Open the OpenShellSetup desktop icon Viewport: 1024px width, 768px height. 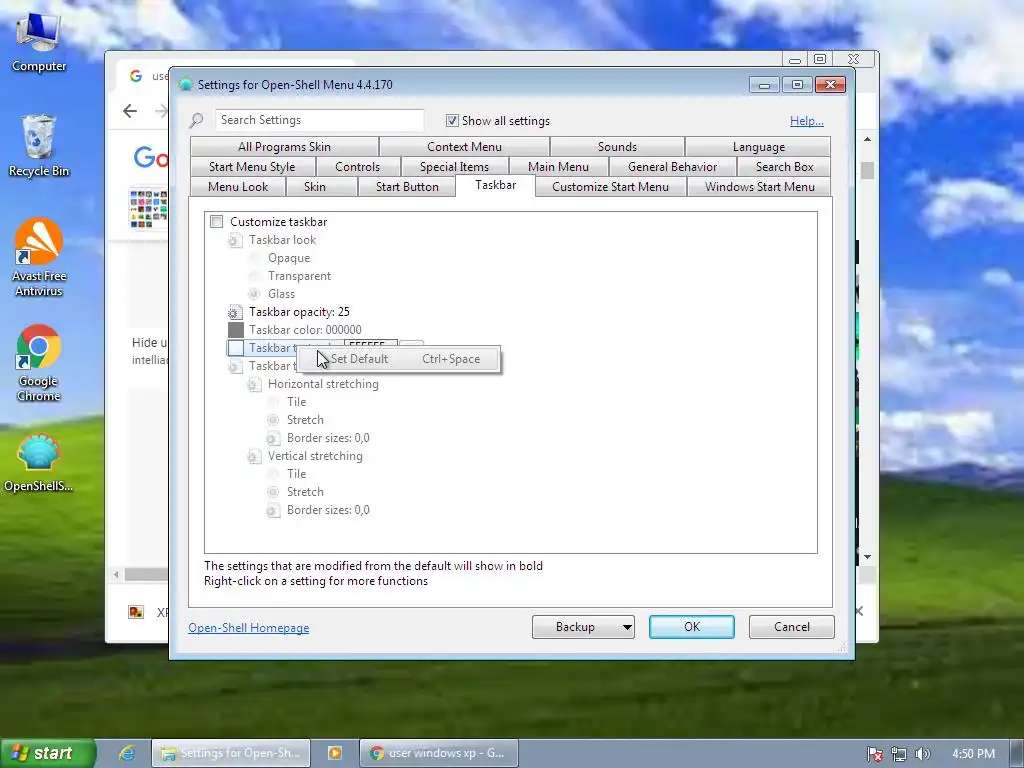39,462
